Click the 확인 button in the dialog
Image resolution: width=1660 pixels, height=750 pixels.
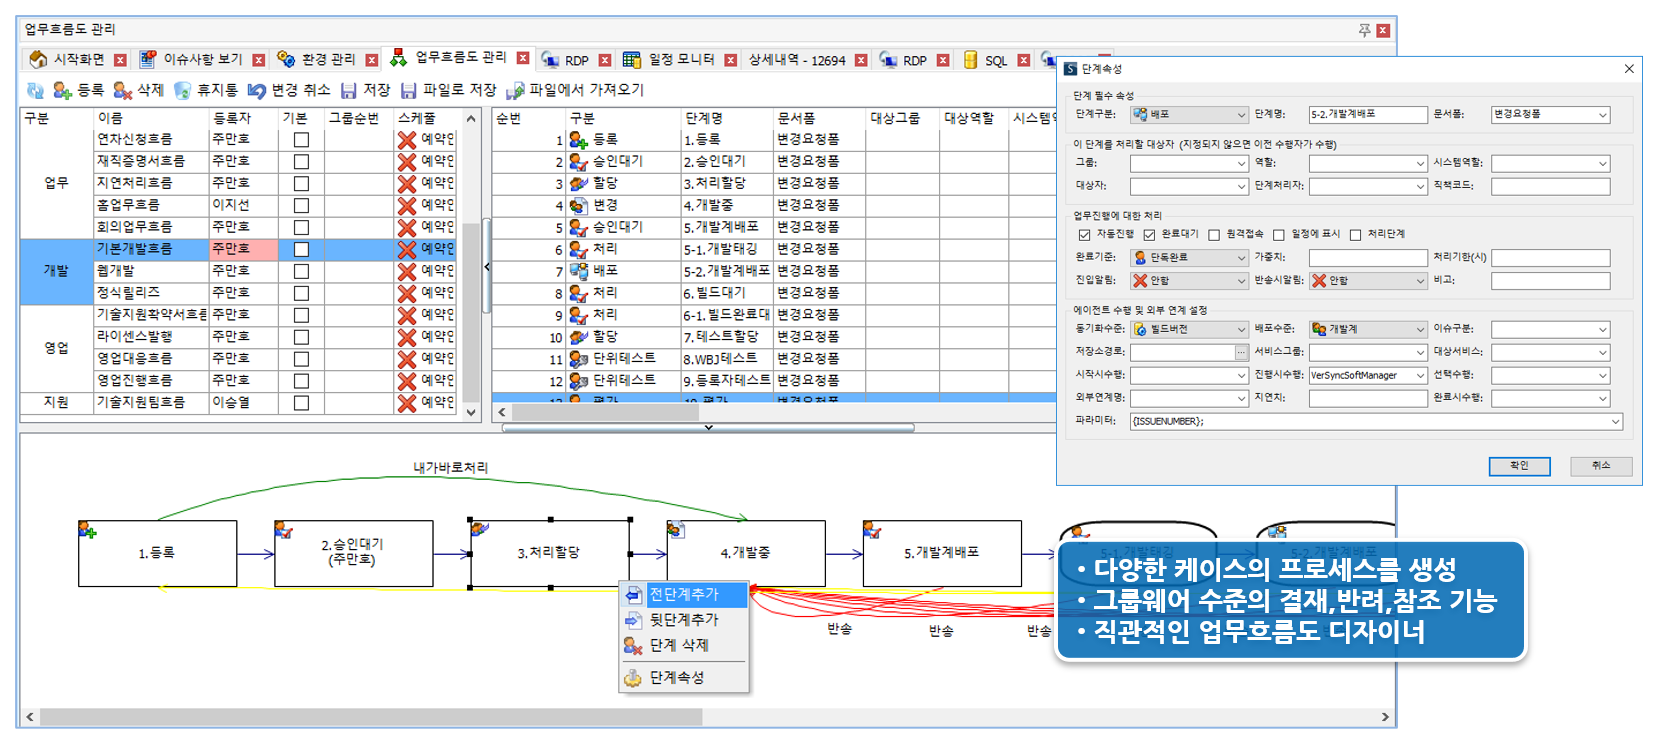click(x=1519, y=466)
